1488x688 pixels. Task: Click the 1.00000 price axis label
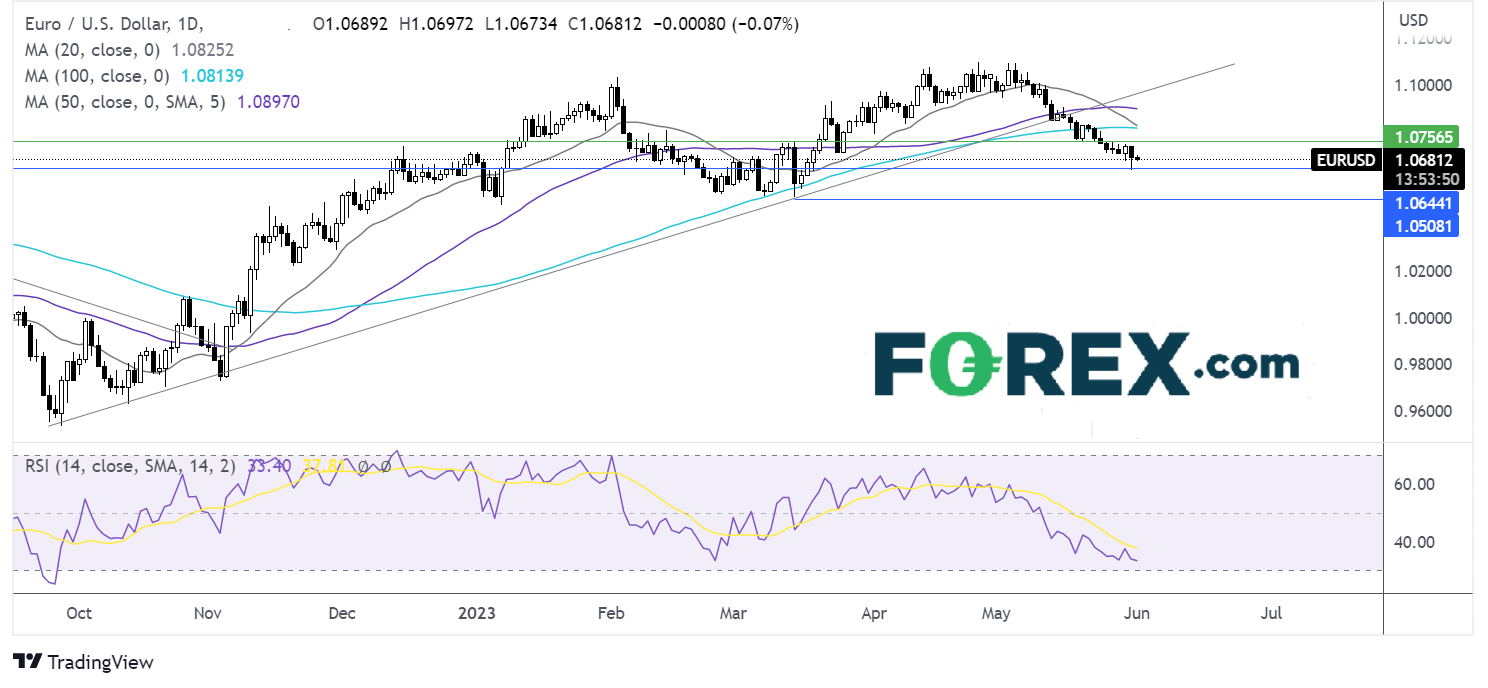click(x=1425, y=318)
